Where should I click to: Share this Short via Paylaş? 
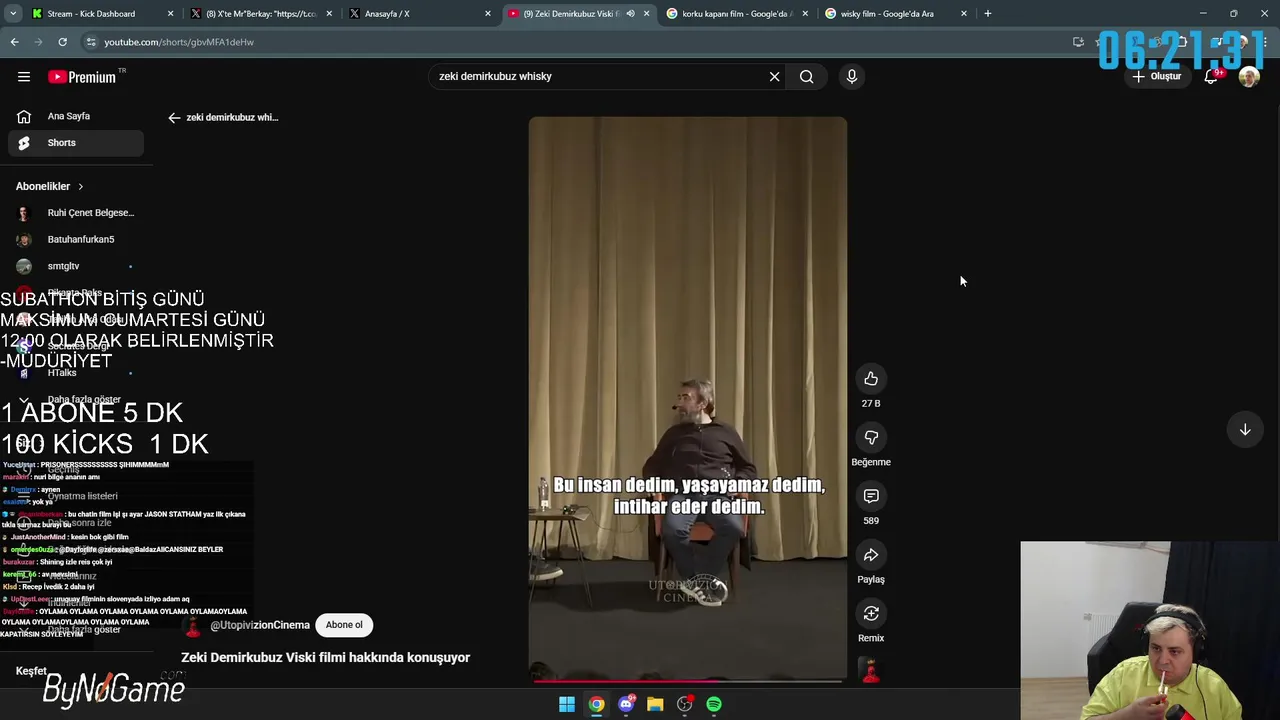point(871,555)
